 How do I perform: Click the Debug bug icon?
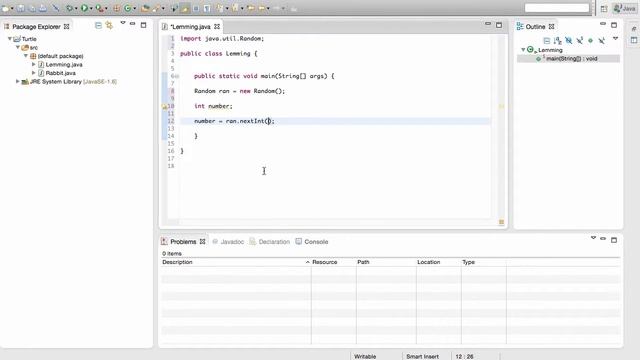click(69, 8)
